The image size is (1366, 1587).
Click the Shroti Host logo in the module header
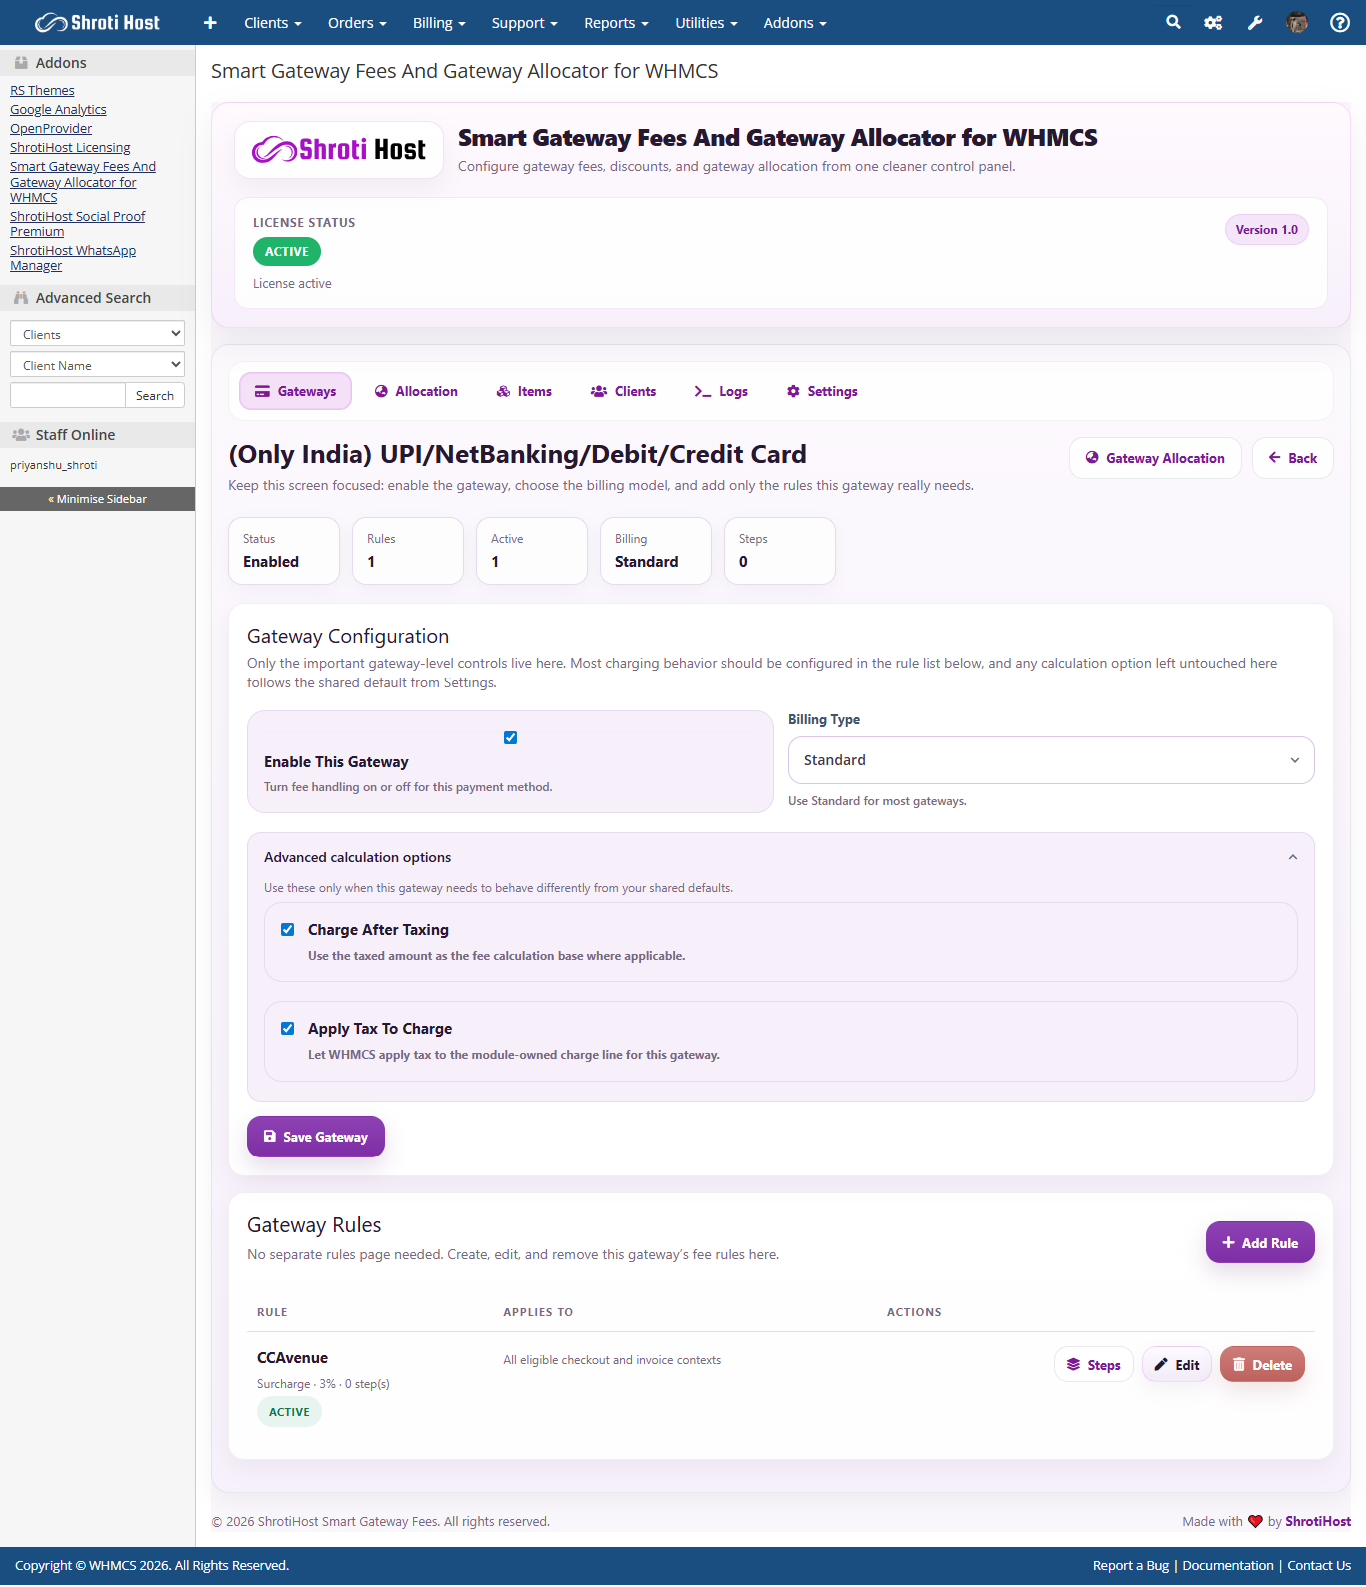coord(339,150)
